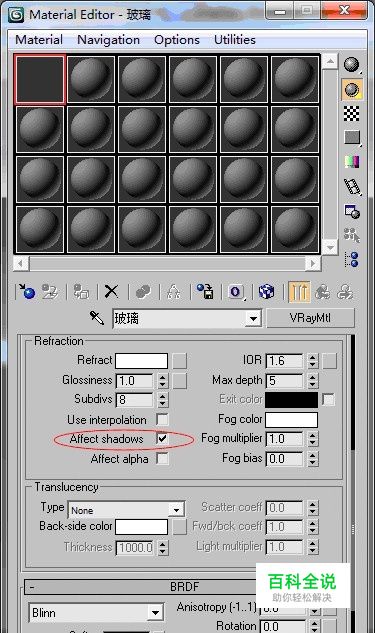This screenshot has width=375, height=633.
Task: Click the Refract map button
Action: pyautogui.click(x=180, y=361)
